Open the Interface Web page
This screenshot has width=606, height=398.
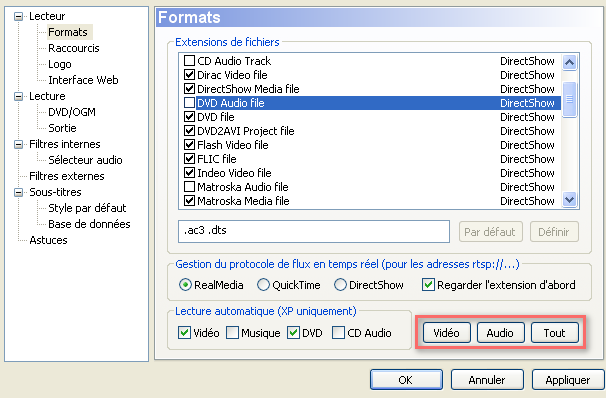click(83, 80)
